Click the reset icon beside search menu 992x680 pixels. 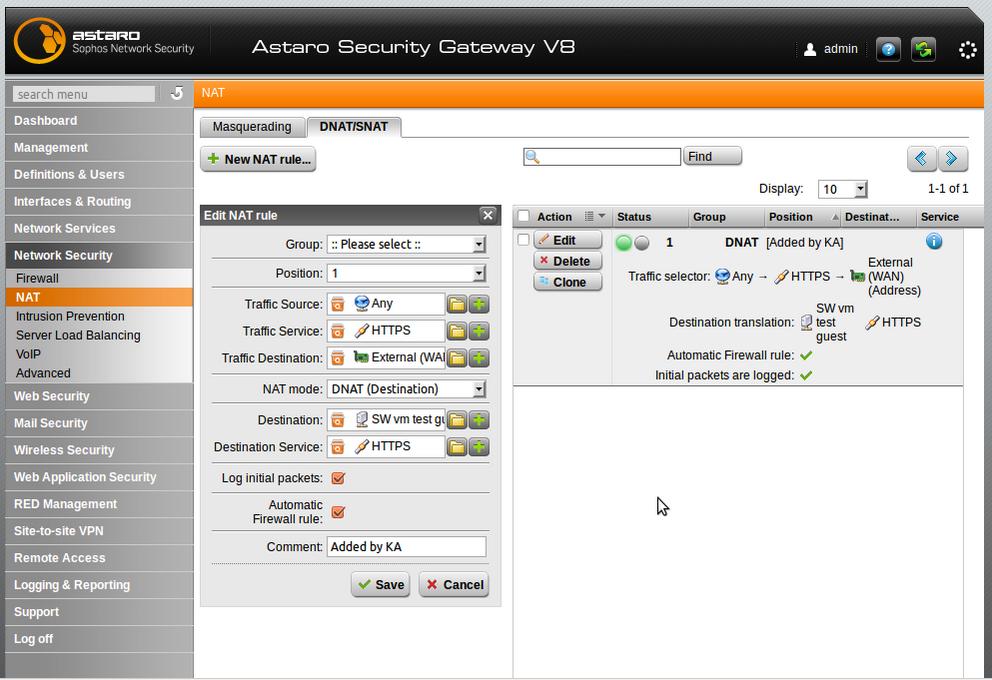coord(177,94)
